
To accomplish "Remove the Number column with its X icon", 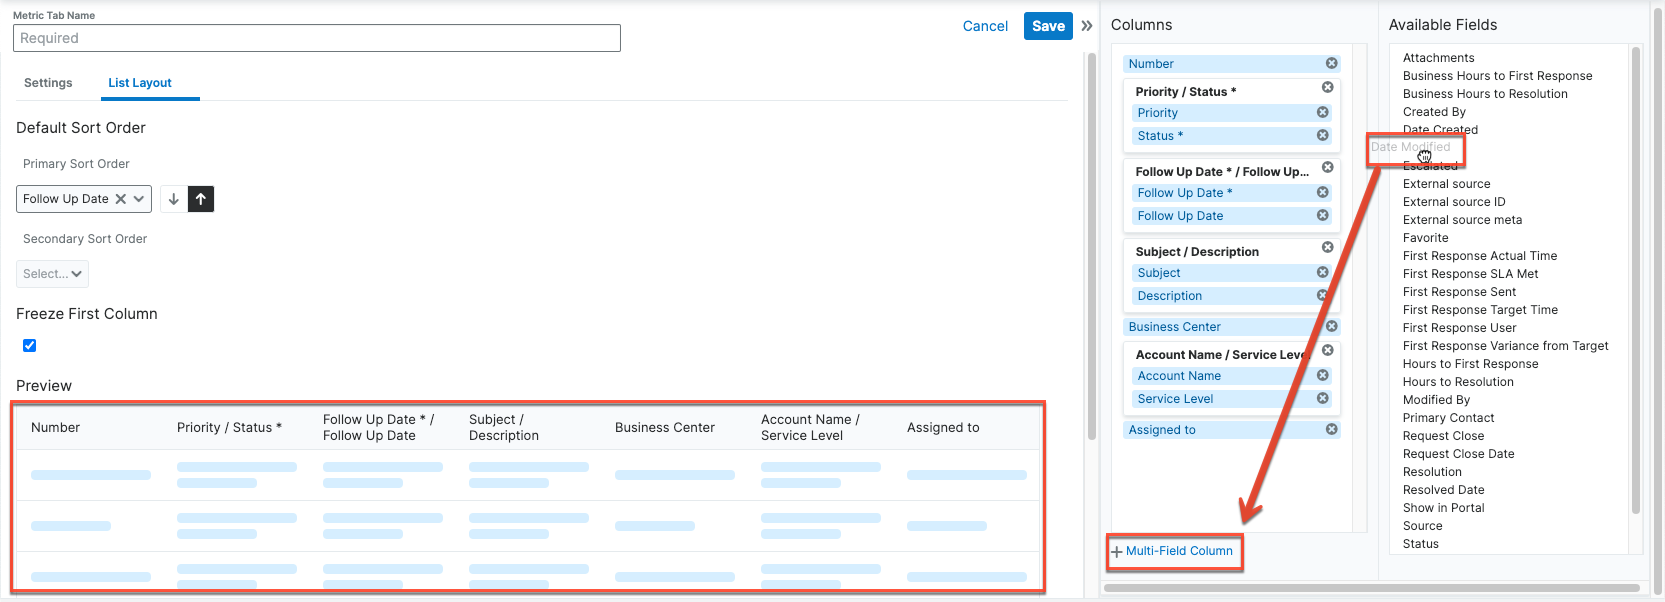I will (x=1331, y=63).
